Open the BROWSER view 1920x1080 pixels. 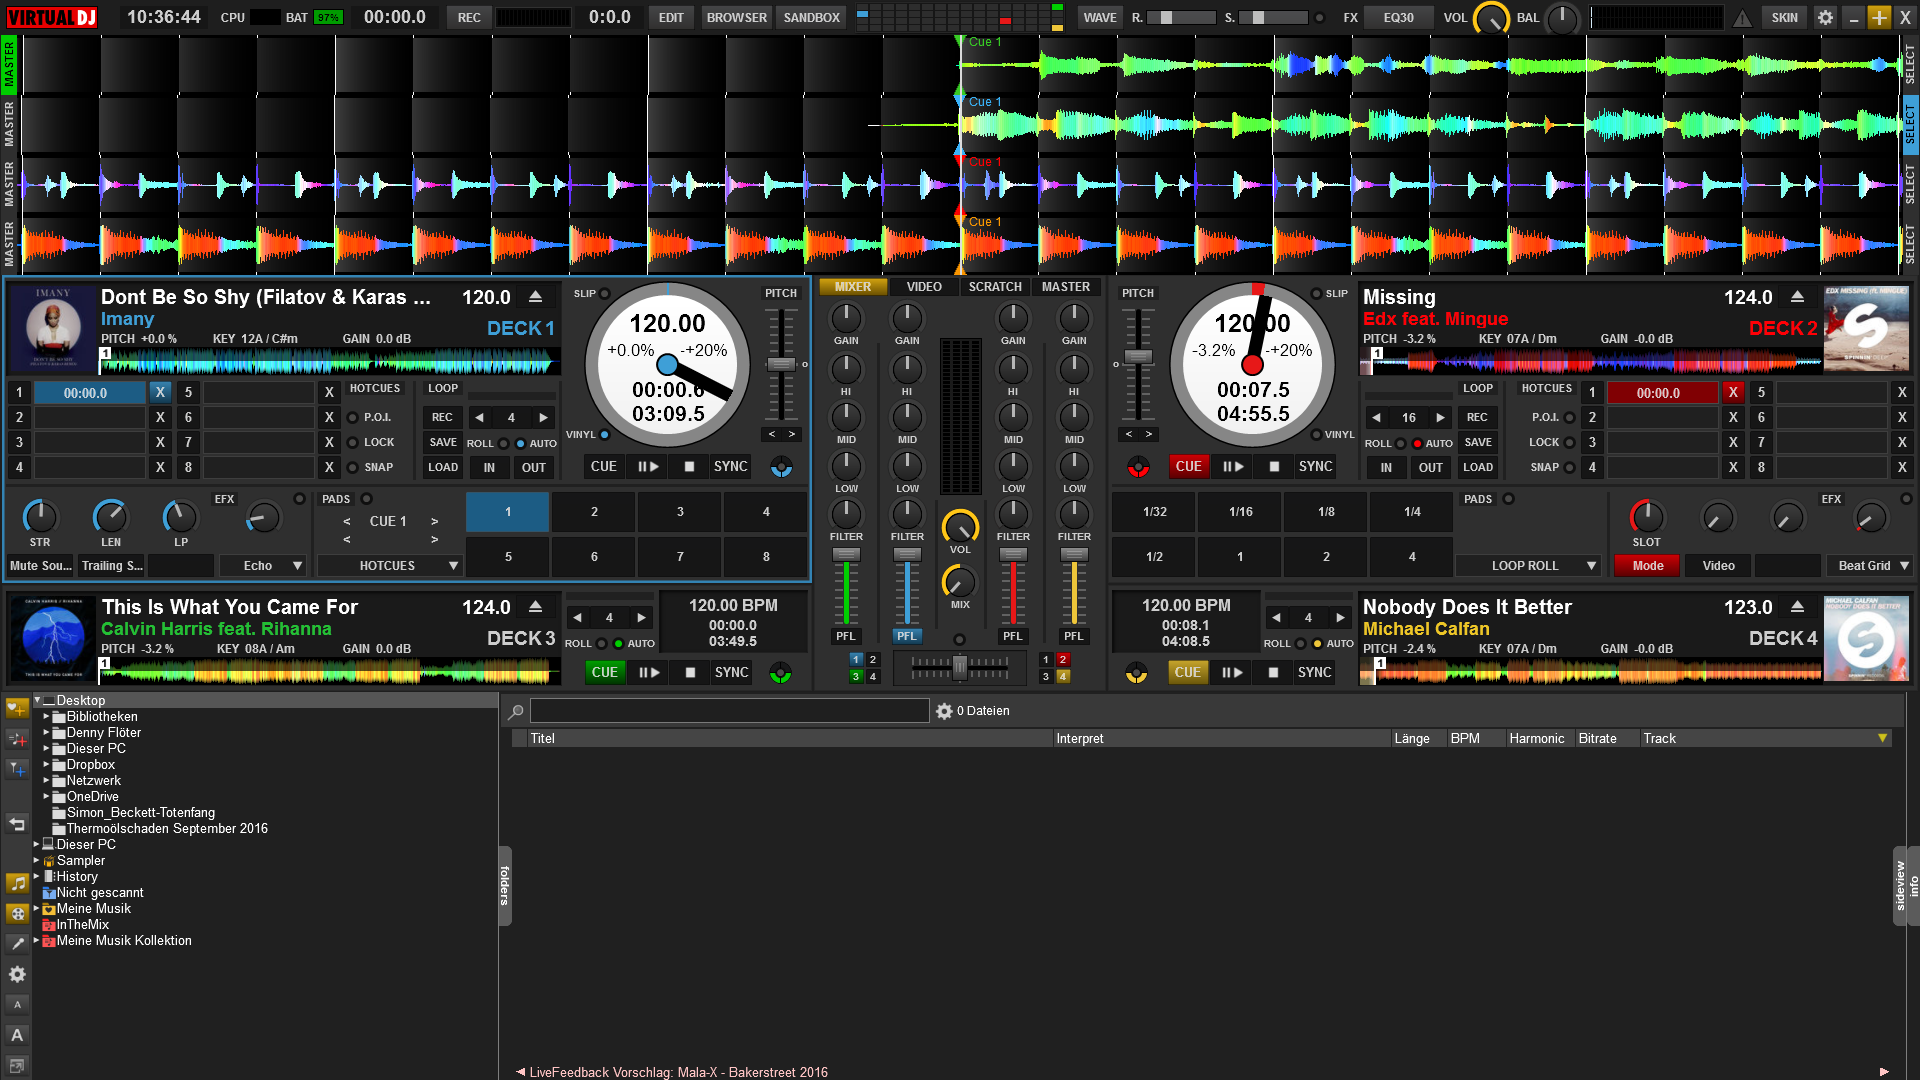click(737, 18)
